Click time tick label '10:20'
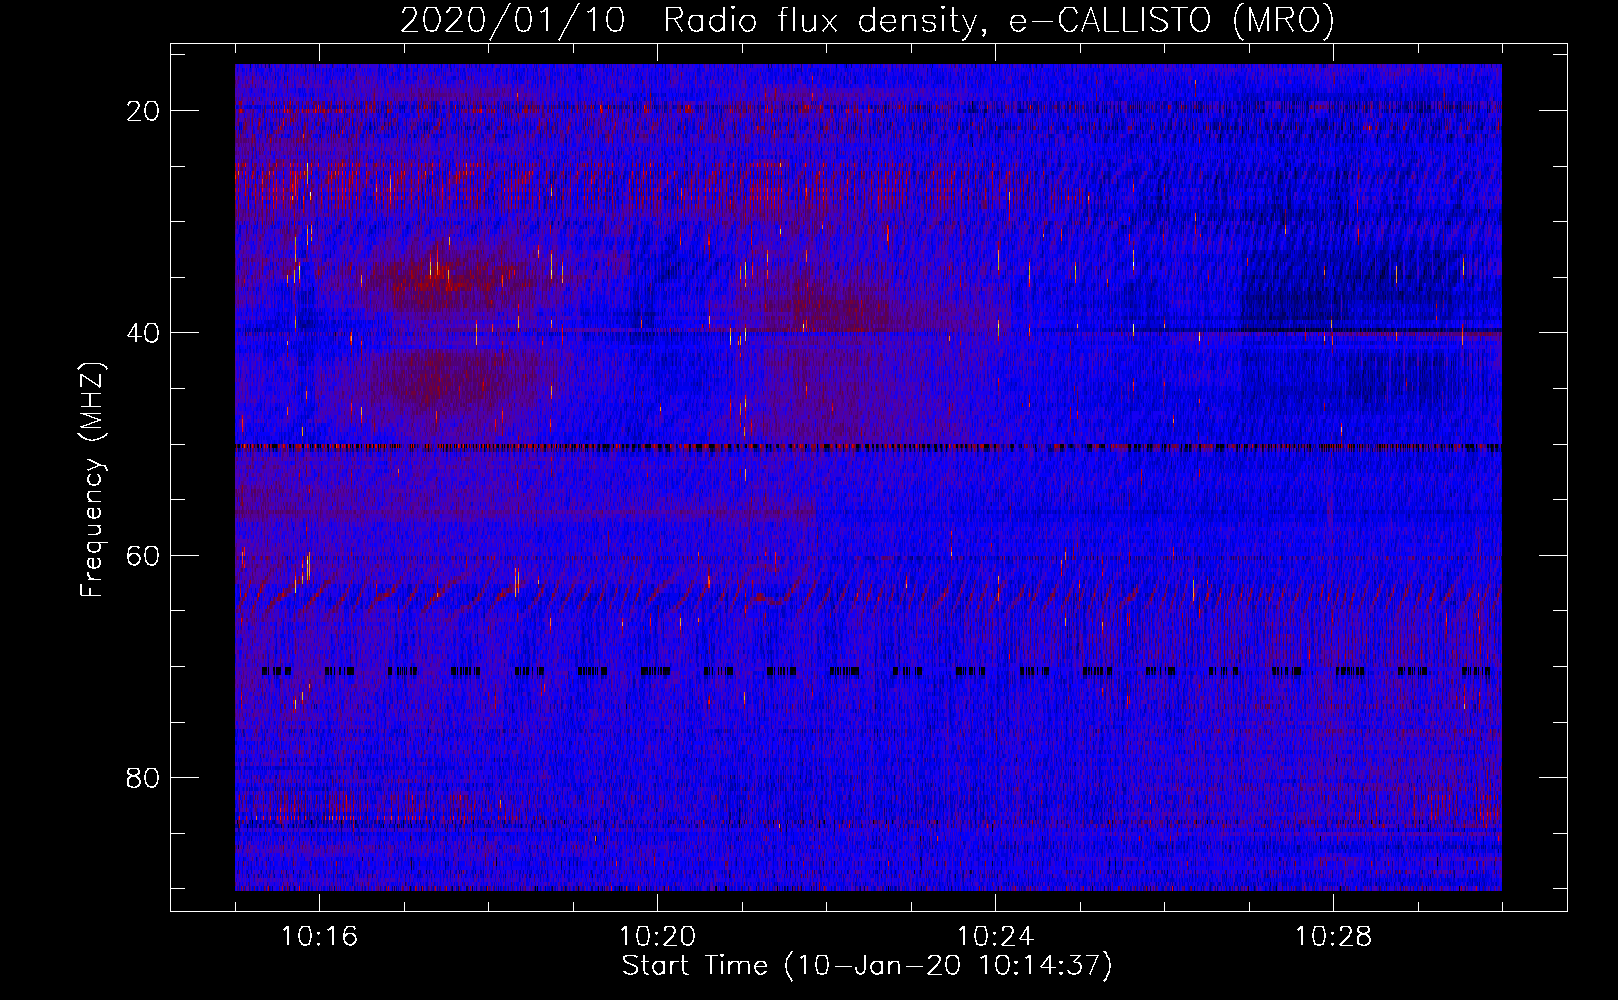This screenshot has width=1618, height=1000. [x=657, y=937]
